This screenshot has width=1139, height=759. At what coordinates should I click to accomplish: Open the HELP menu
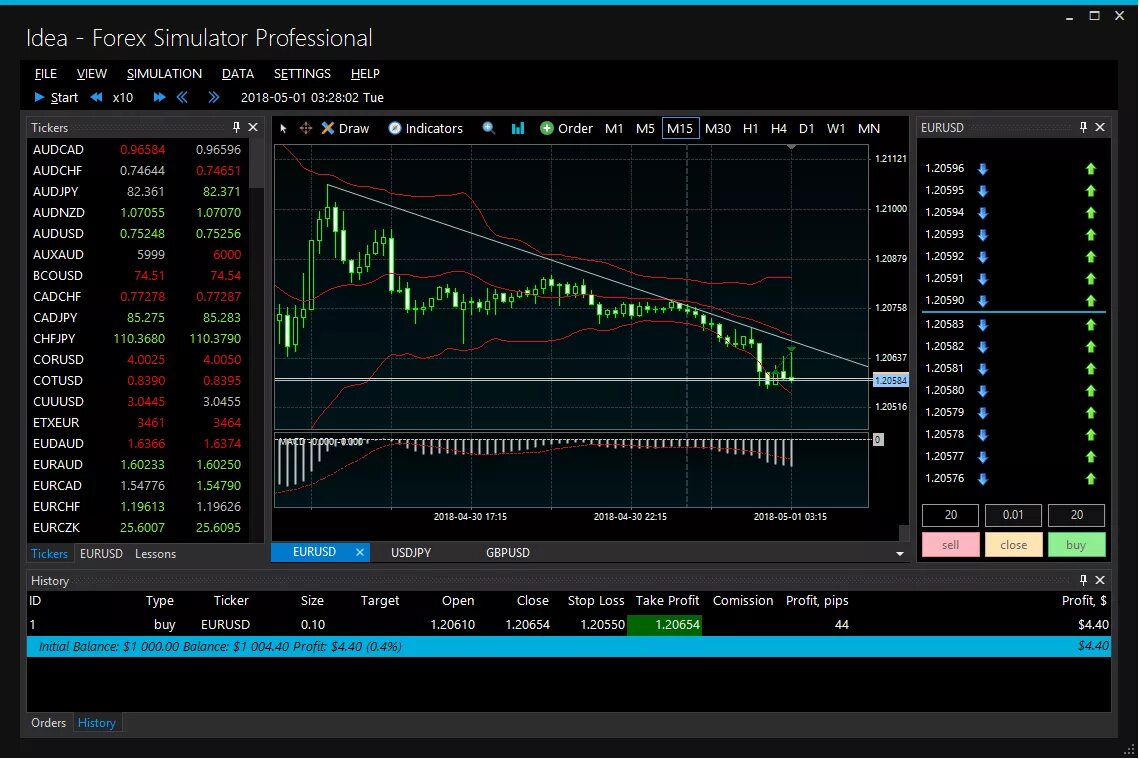[365, 74]
